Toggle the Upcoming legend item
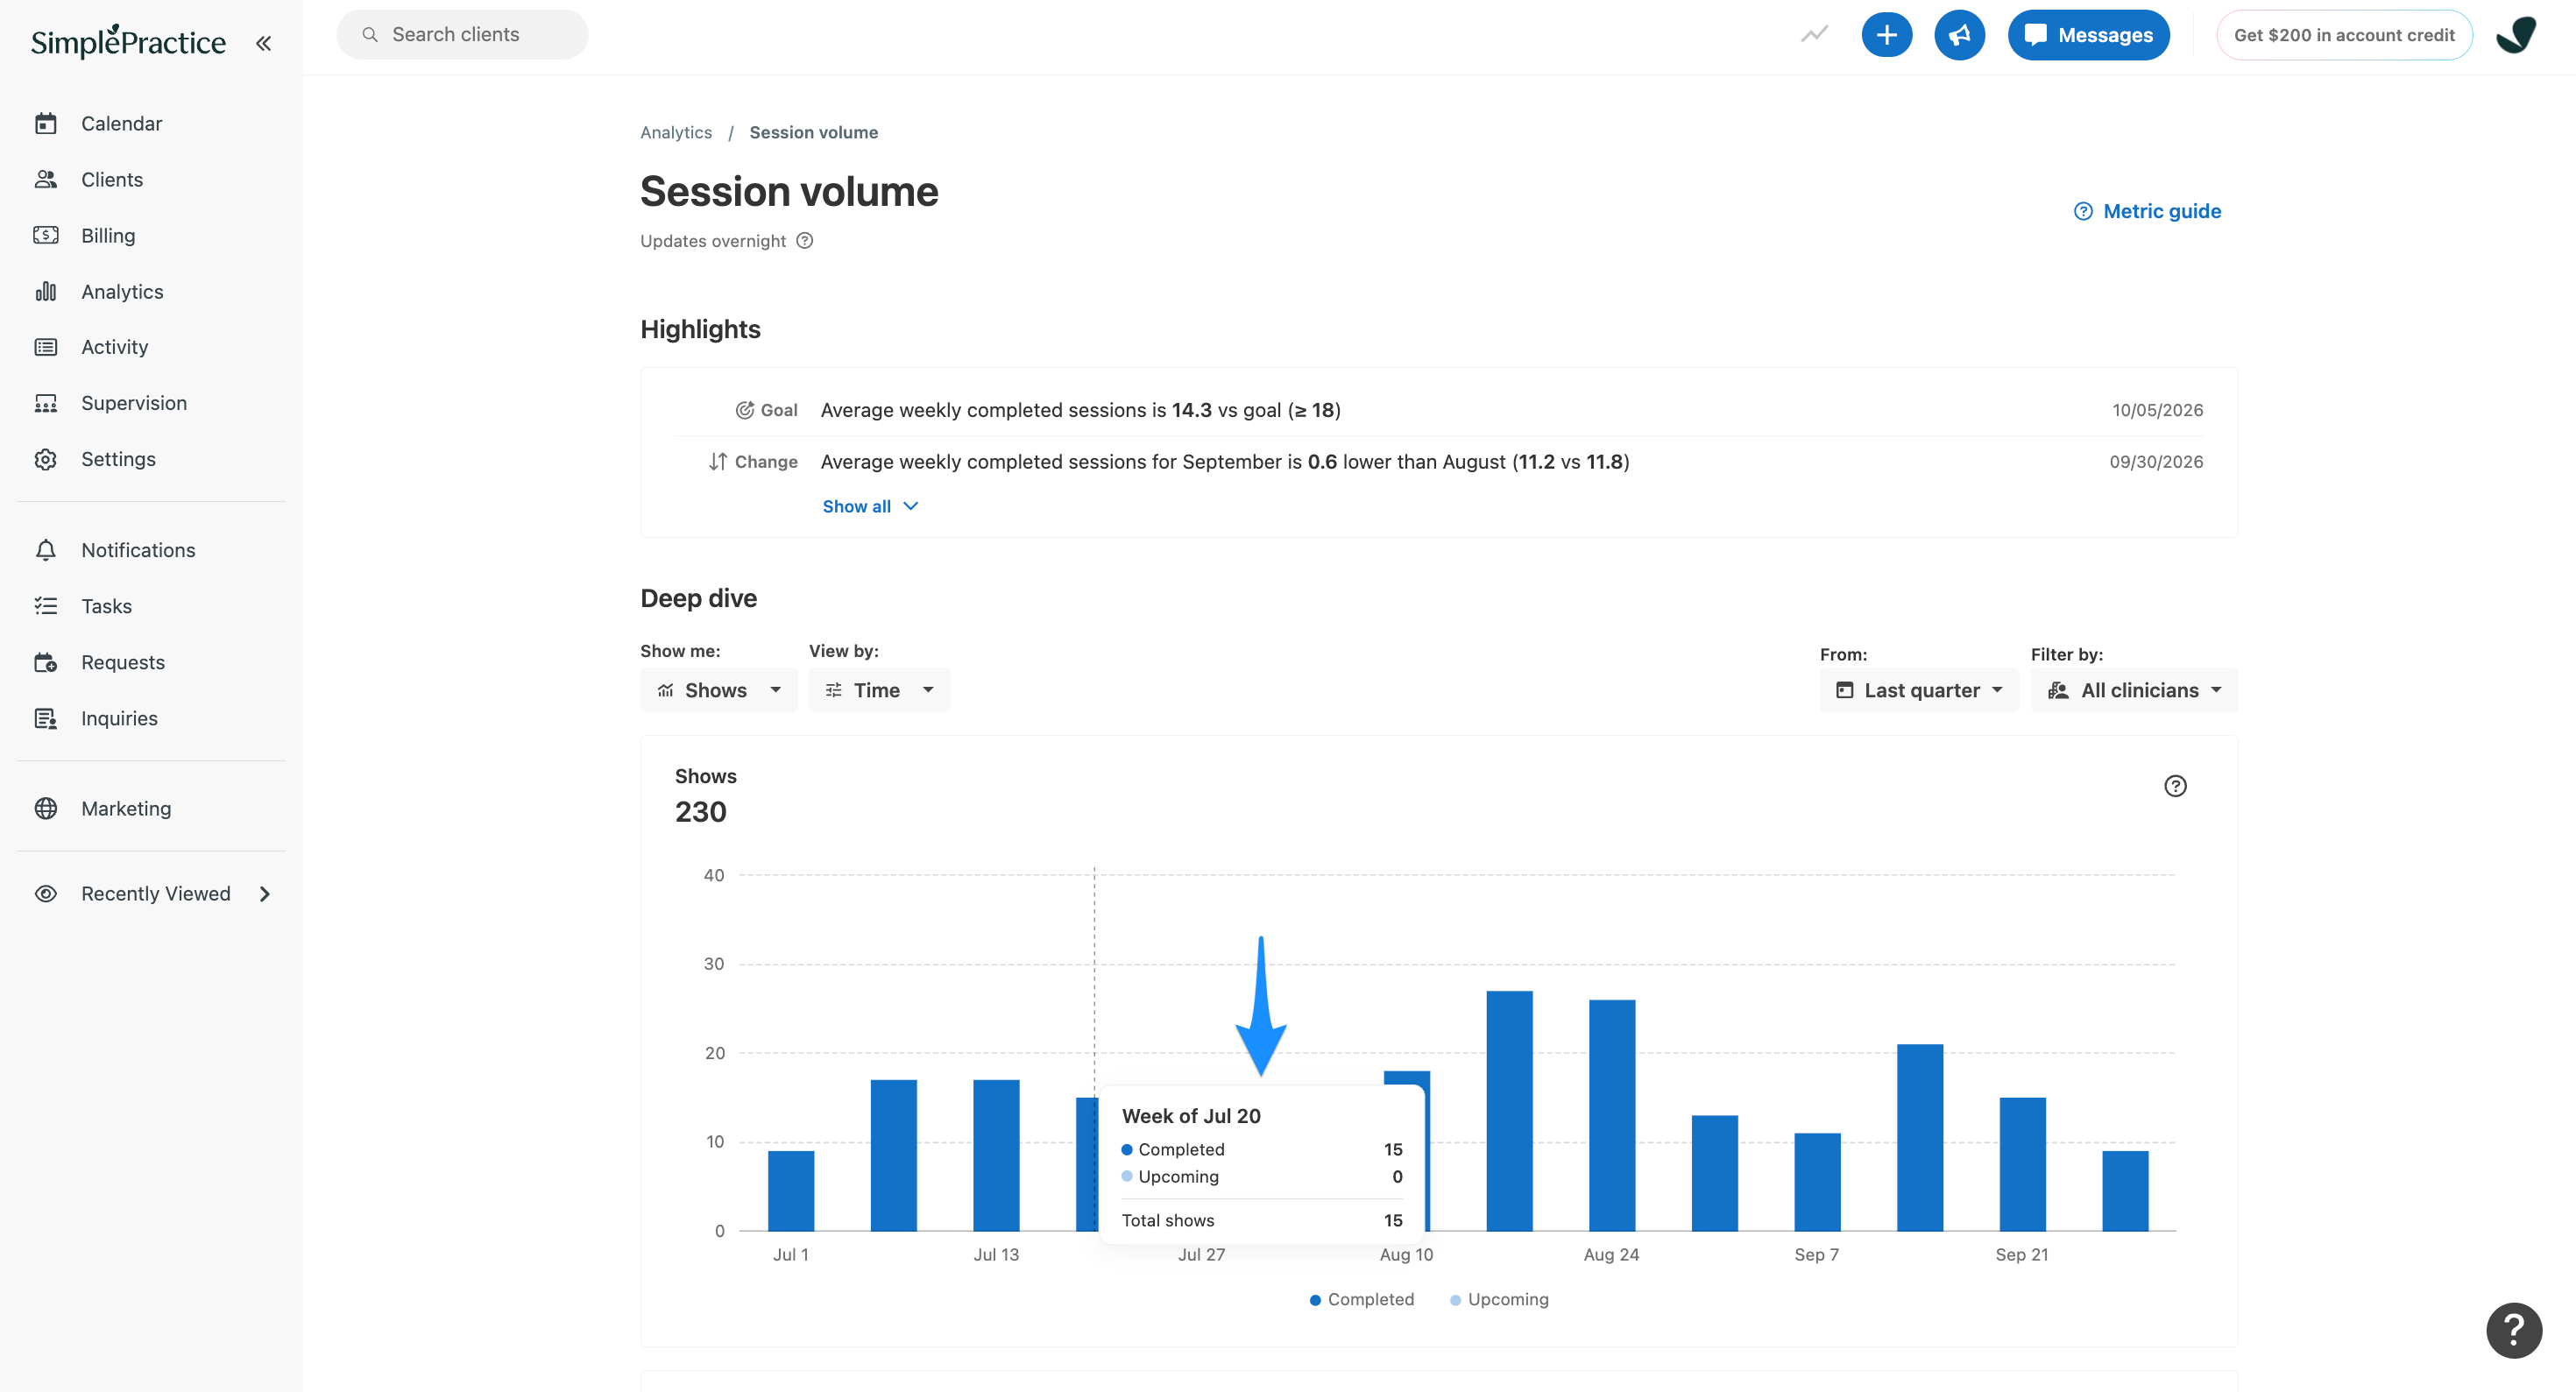Viewport: 2576px width, 1392px height. [1499, 1299]
